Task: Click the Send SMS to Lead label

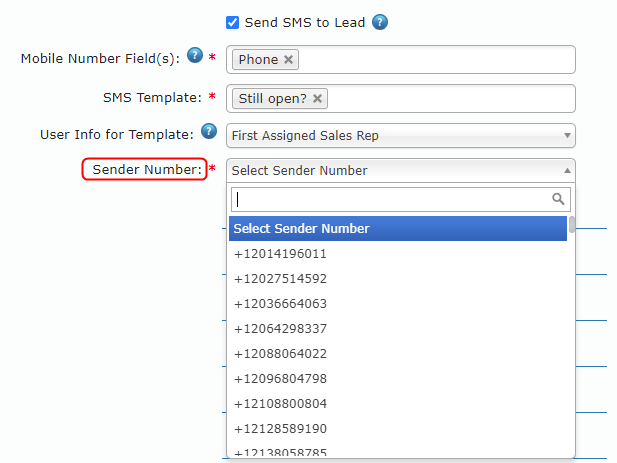Action: (305, 22)
